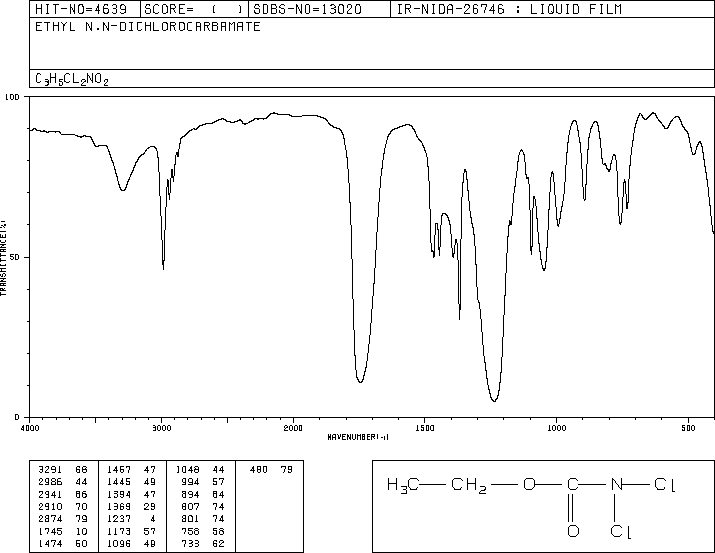Viewport: 715px width, 553px height.
Task: Click the 100 transmittance axis label
Action: [x=12, y=97]
